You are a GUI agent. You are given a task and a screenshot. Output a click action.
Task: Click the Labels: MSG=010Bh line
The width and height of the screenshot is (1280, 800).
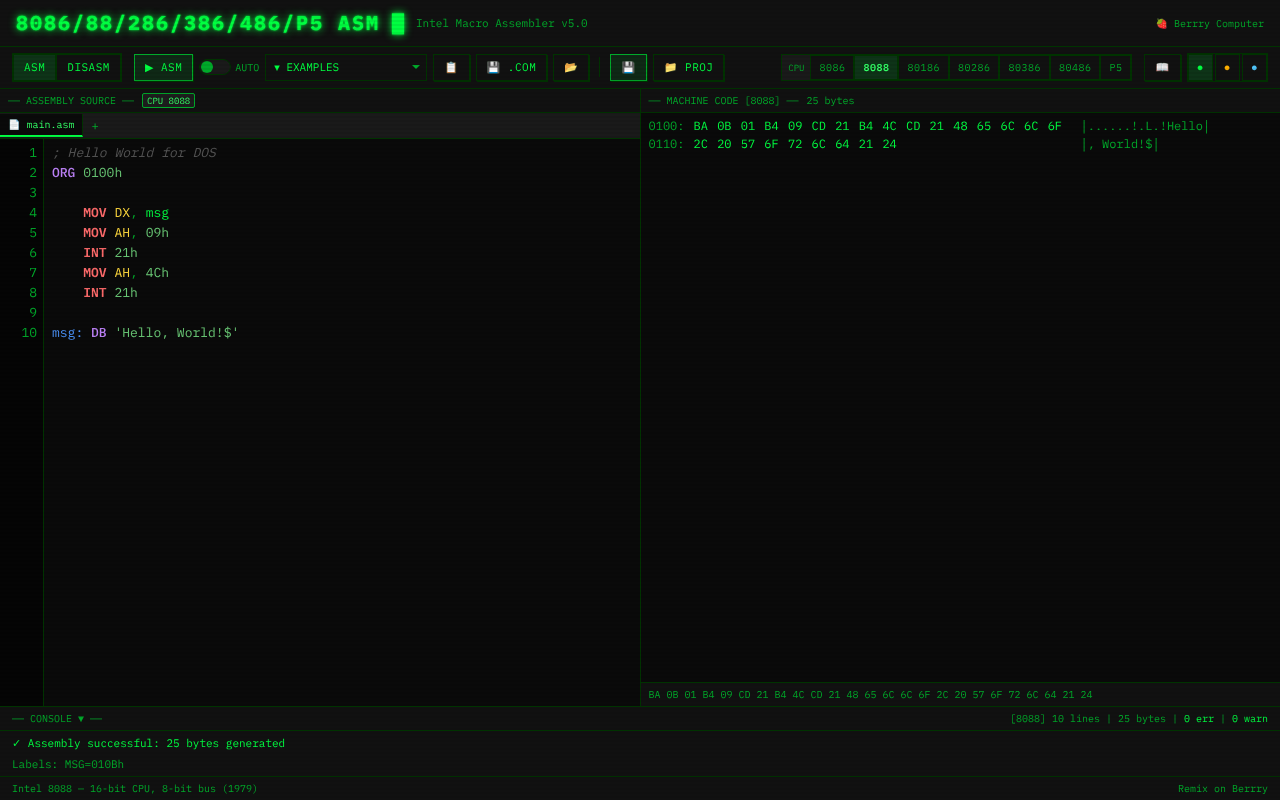coord(68,765)
